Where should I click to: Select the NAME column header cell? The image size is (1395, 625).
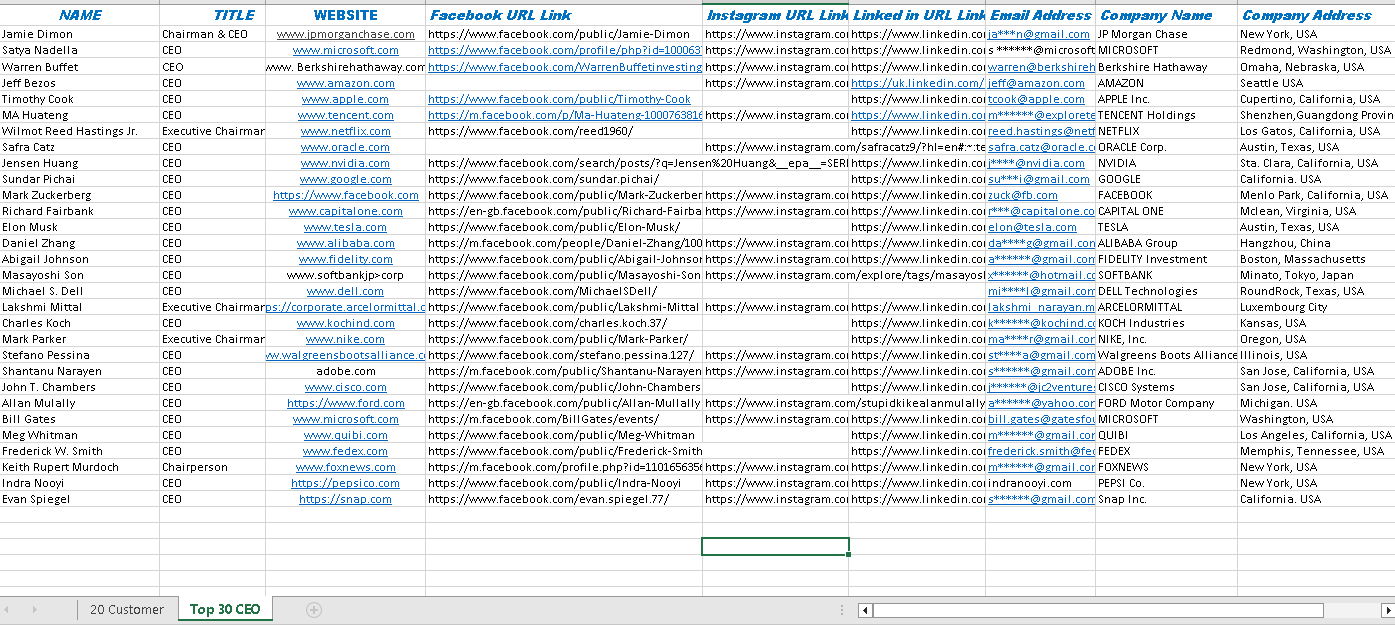[x=80, y=15]
